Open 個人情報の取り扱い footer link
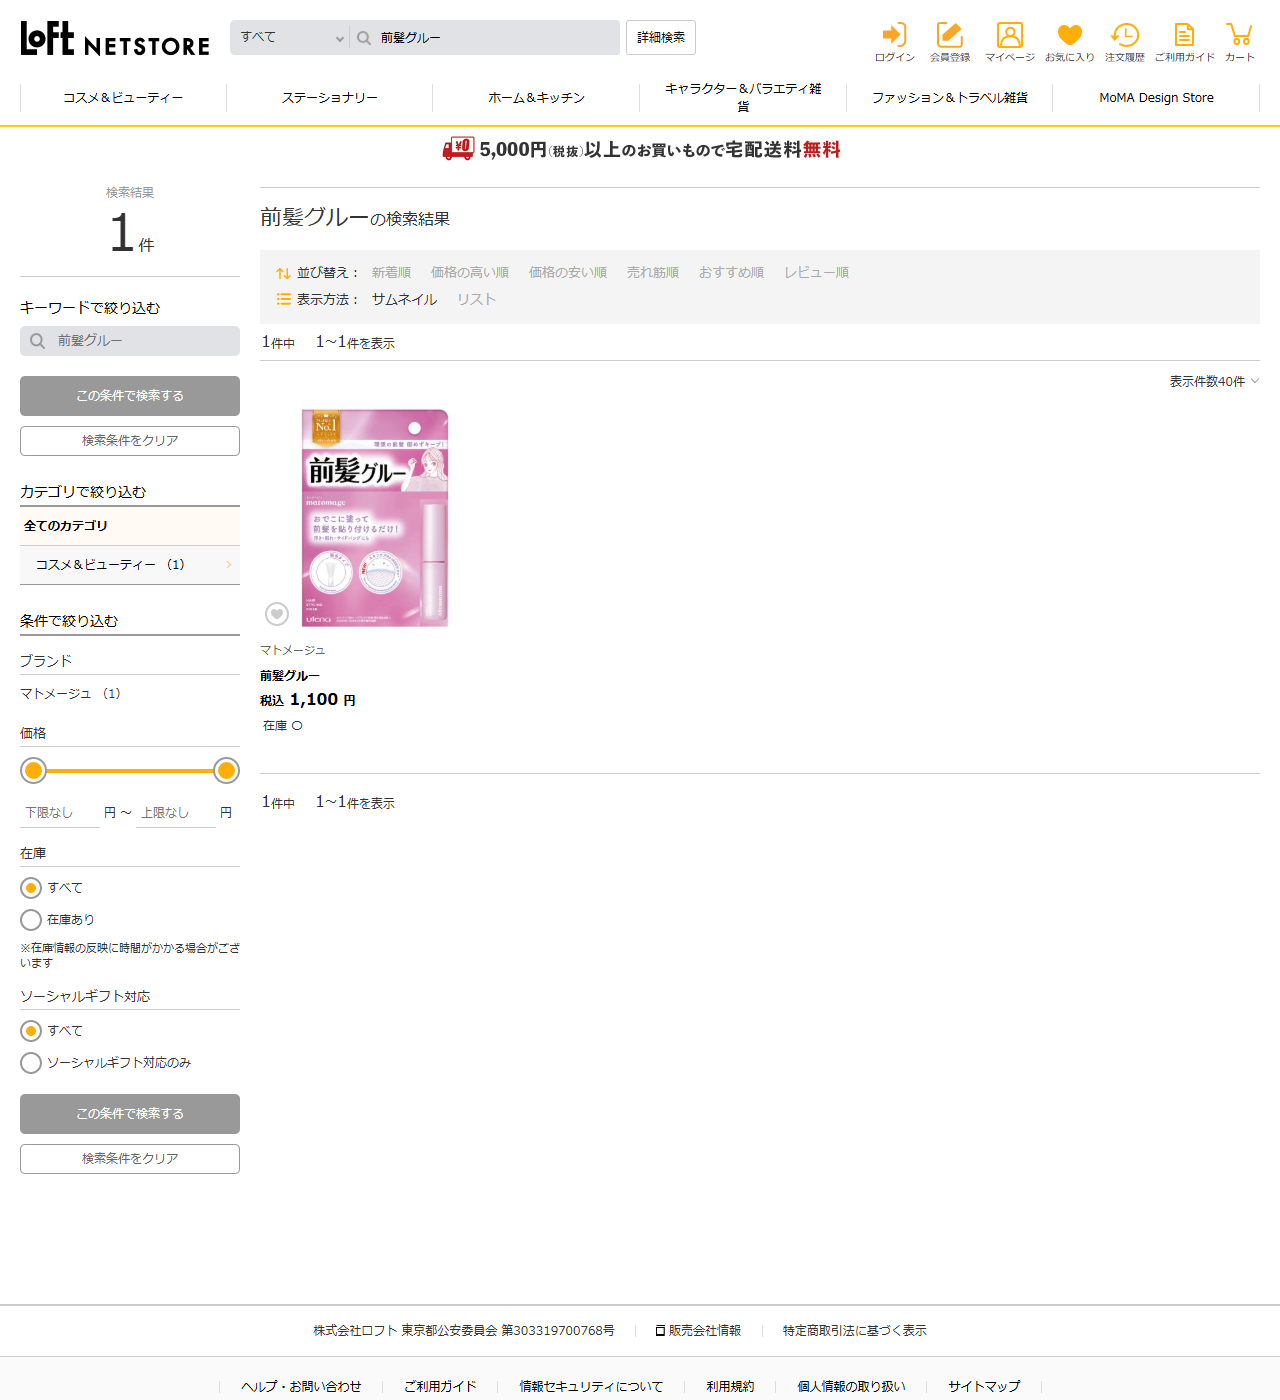This screenshot has width=1280, height=1400. 851,1387
